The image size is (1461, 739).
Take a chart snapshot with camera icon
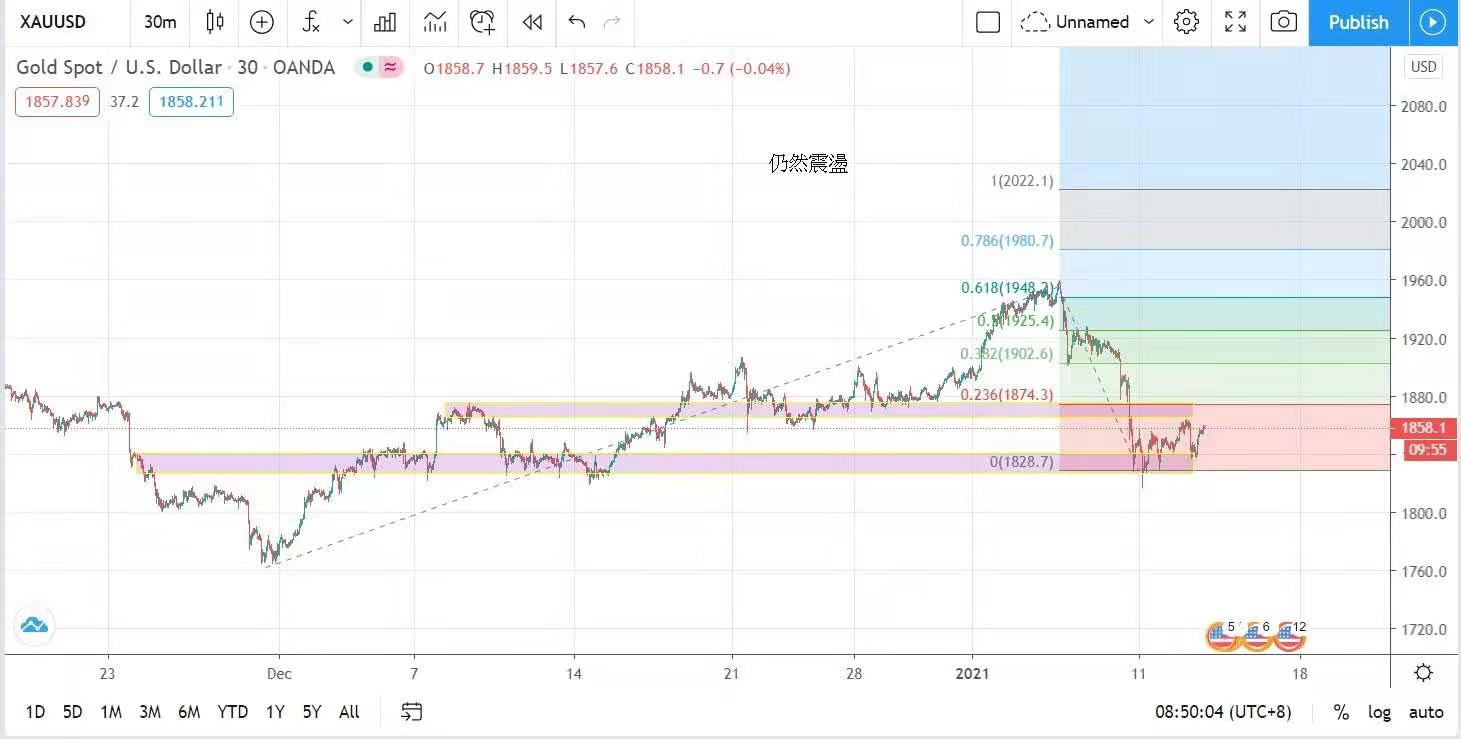pyautogui.click(x=1283, y=22)
